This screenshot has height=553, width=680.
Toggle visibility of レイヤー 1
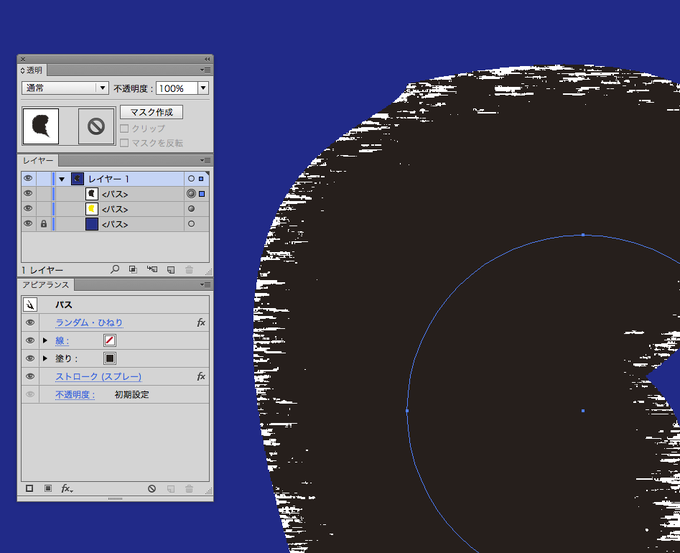[28, 178]
